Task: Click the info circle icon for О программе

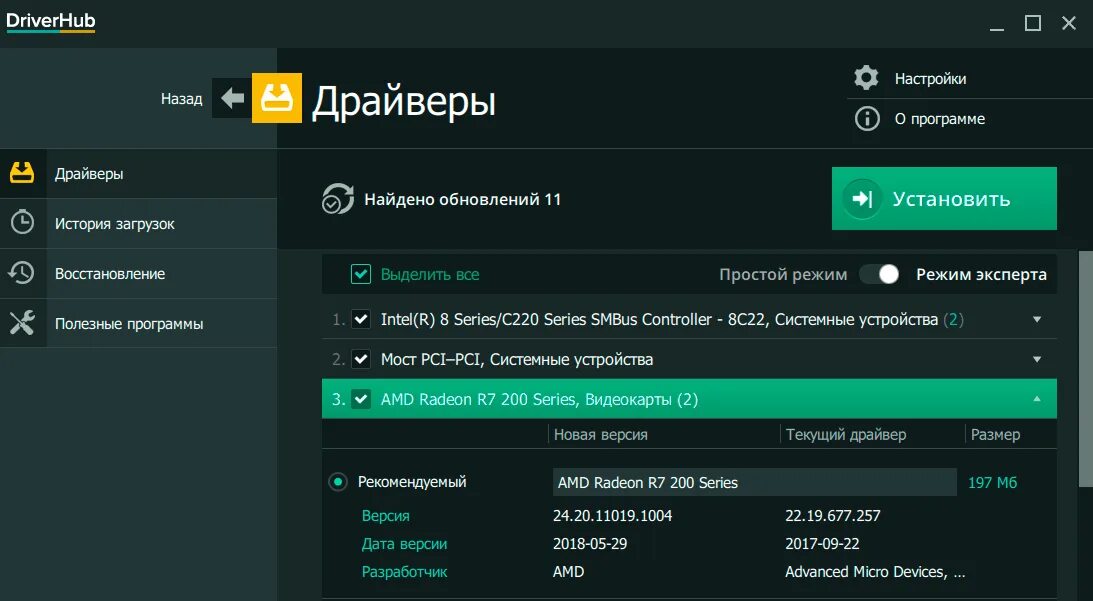Action: coord(867,119)
